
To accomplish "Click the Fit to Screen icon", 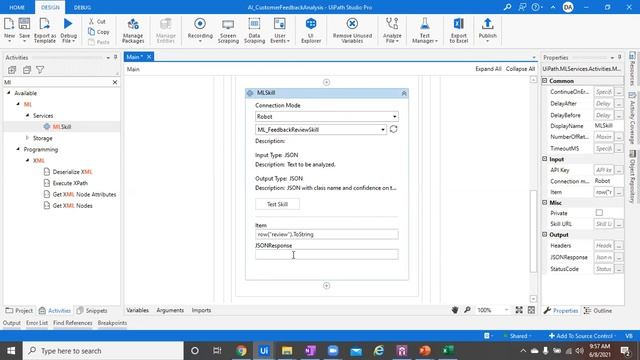I will pyautogui.click(x=519, y=310).
